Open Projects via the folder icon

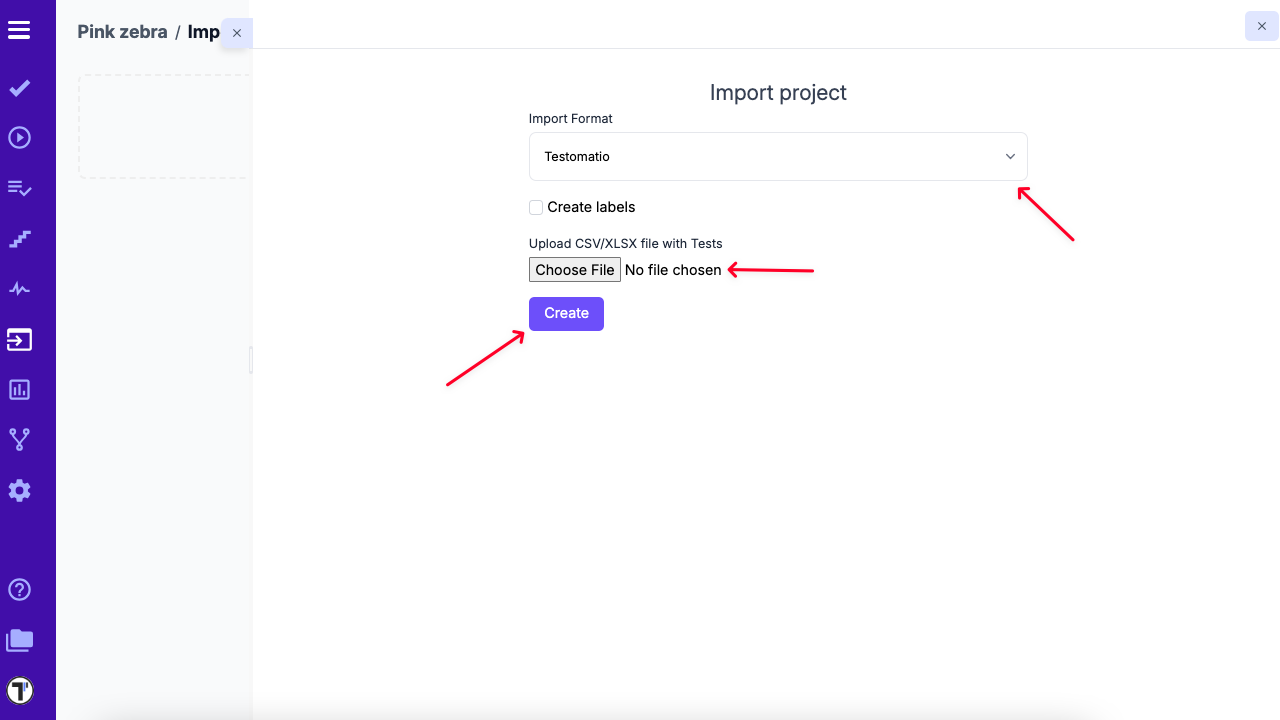click(x=19, y=640)
